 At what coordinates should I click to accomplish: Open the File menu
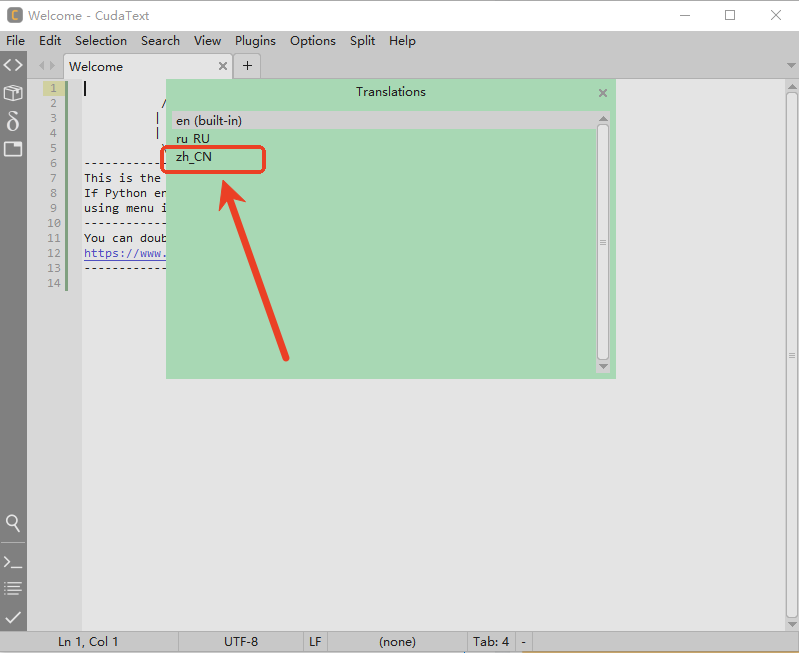pyautogui.click(x=15, y=41)
